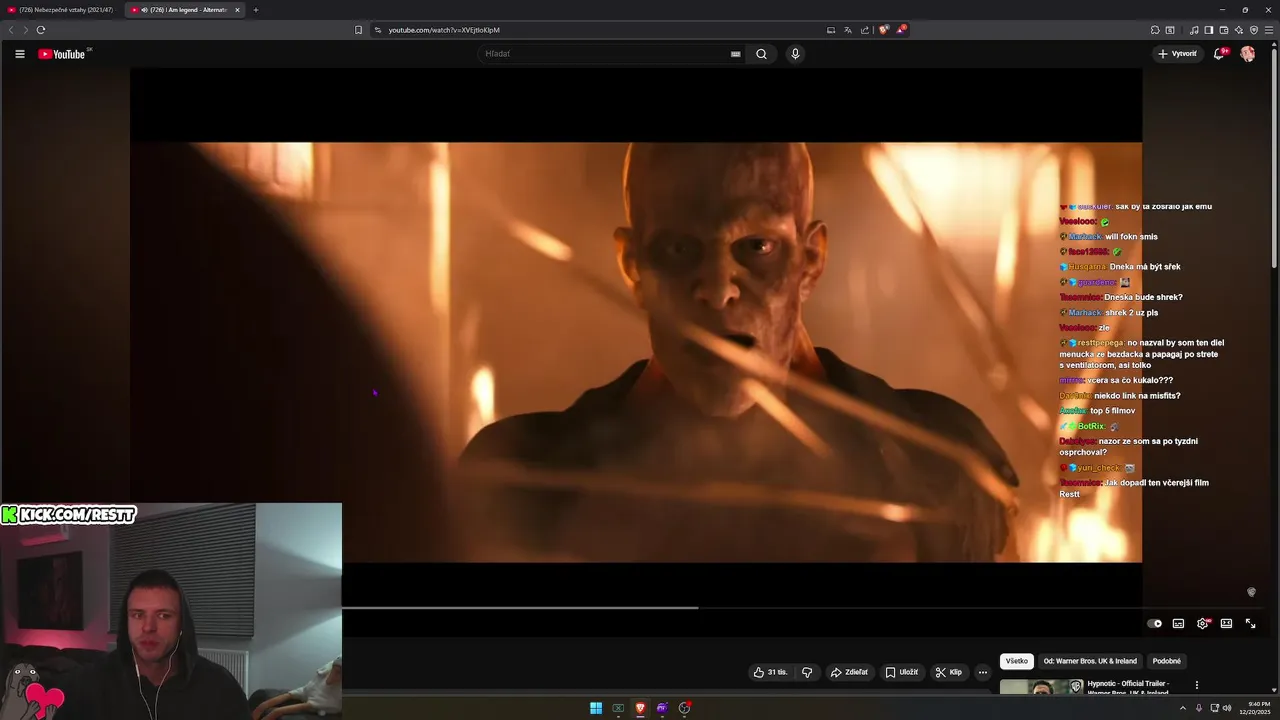Open the Brave VPN shield icon
Screen dimensions: 1280x720
[1254, 30]
